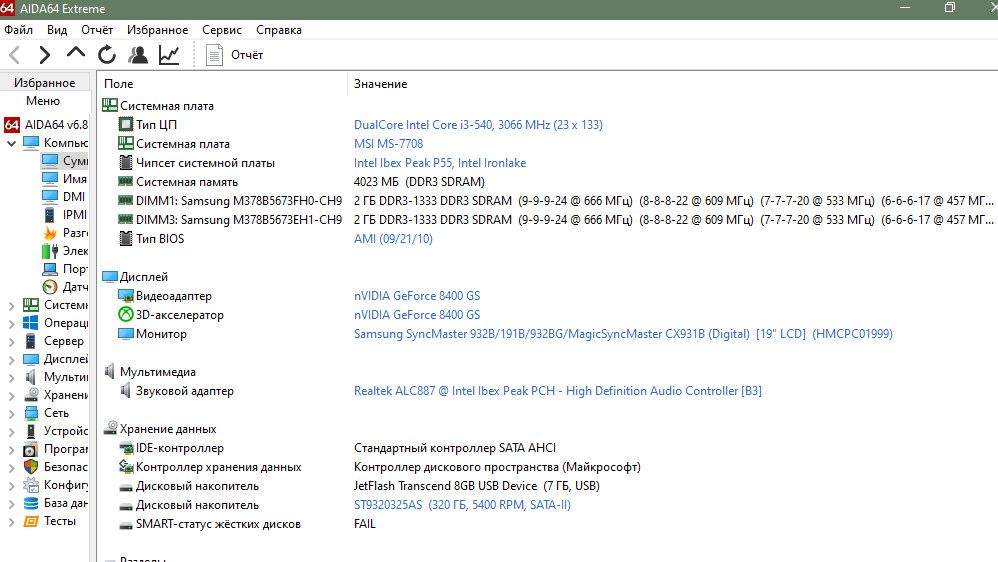Open the Сервис menu
Image resolution: width=998 pixels, height=562 pixels.
coord(221,30)
